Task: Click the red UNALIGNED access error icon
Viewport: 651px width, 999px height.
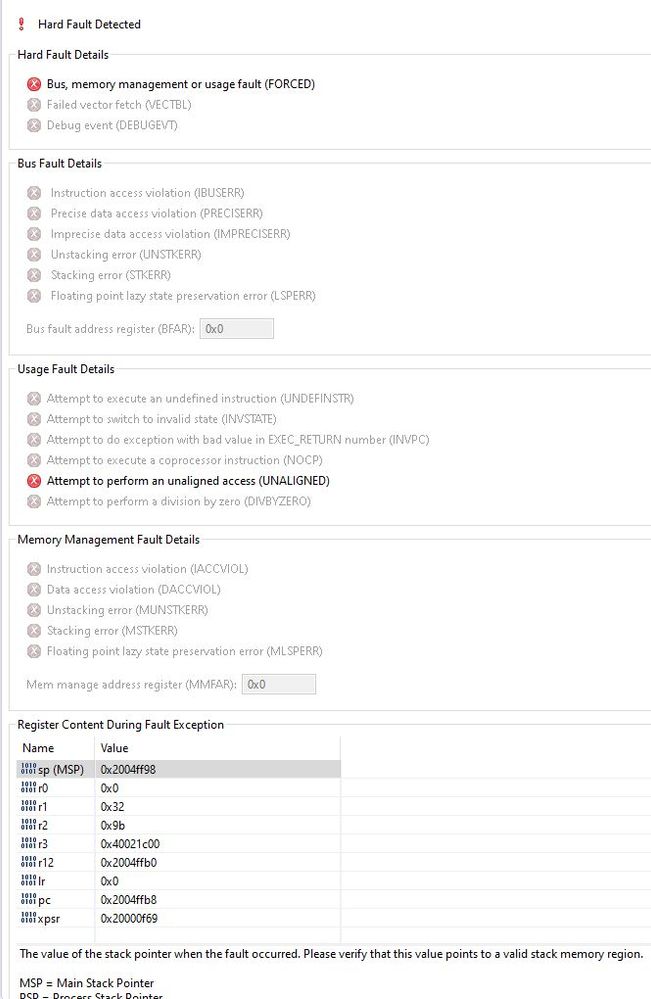Action: click(34, 481)
